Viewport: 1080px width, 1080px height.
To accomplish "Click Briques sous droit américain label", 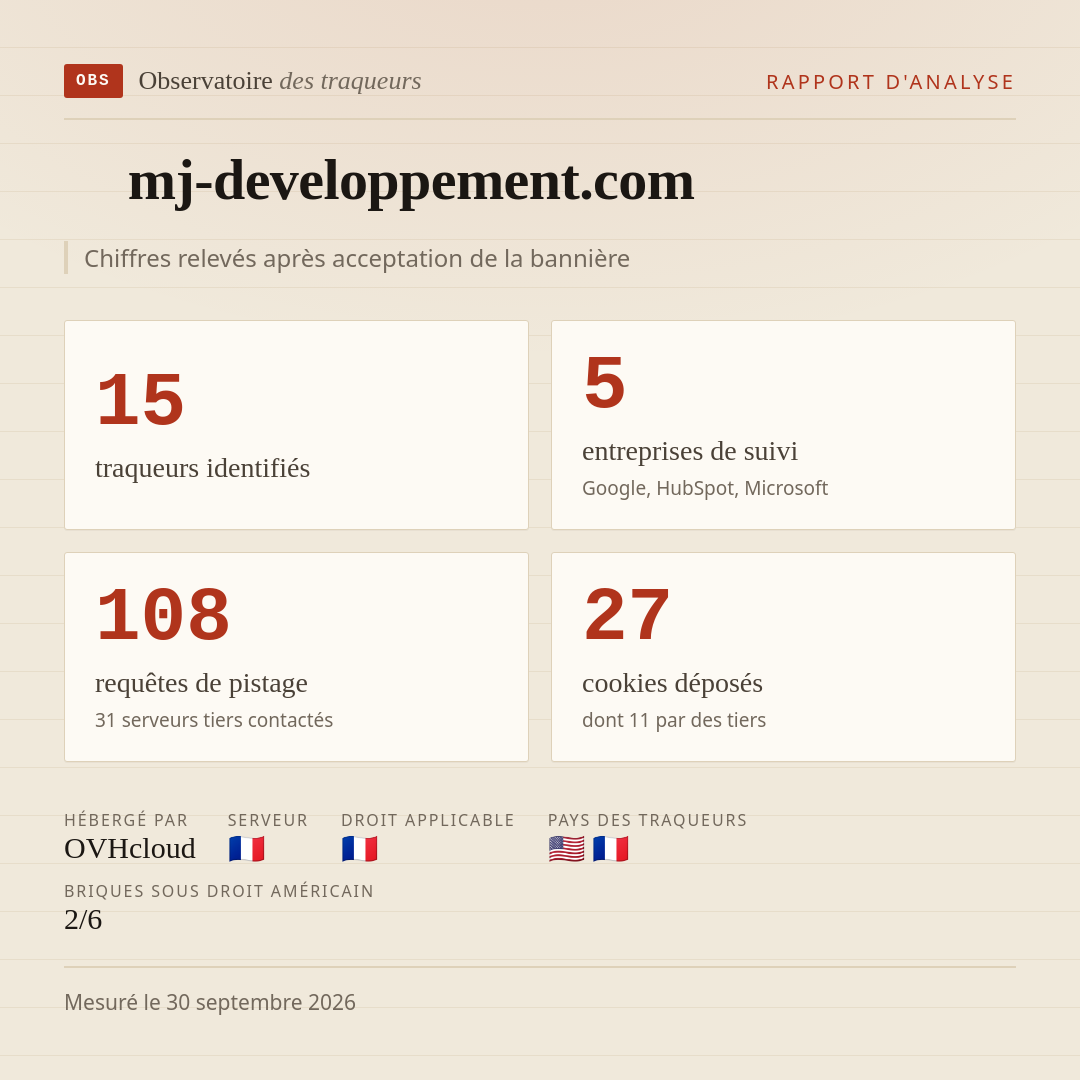I will (x=219, y=891).
